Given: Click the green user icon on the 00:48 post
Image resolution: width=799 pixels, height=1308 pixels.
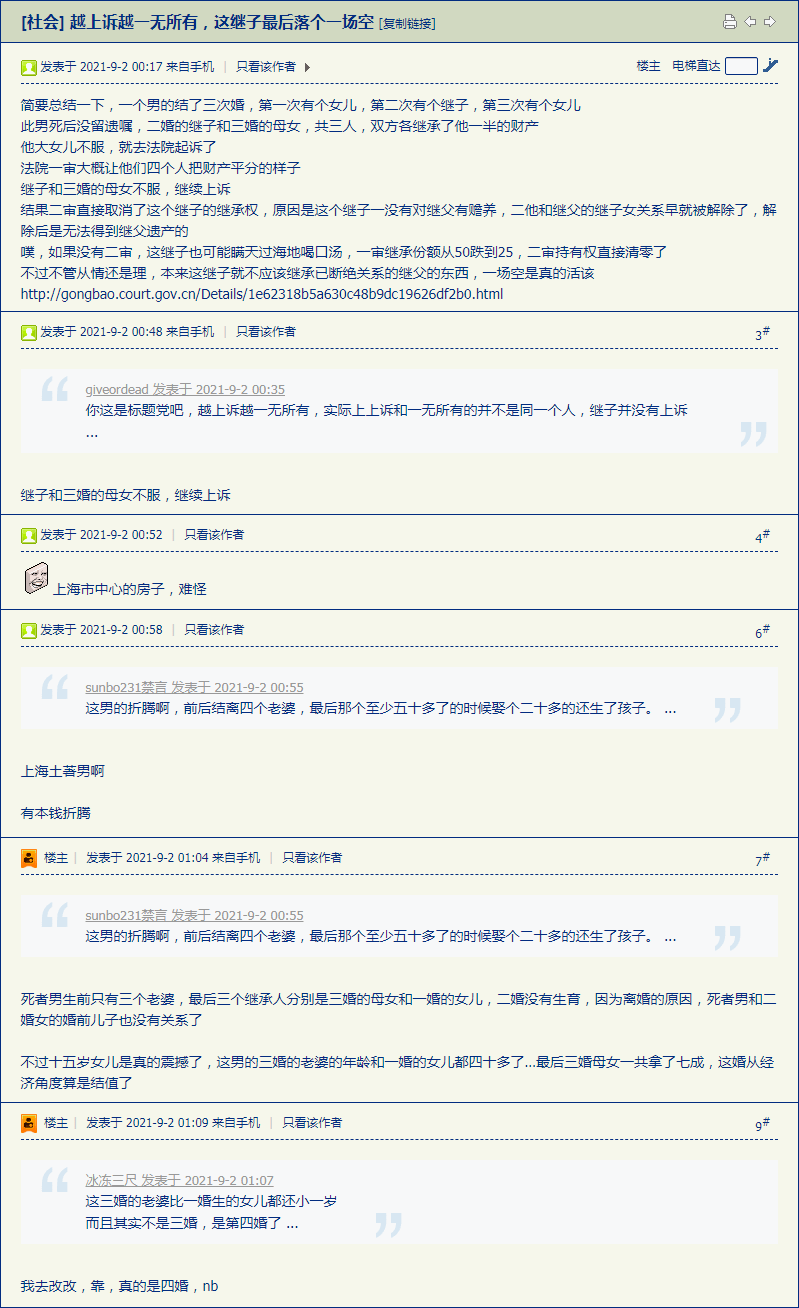Looking at the screenshot, I should pos(29,332).
